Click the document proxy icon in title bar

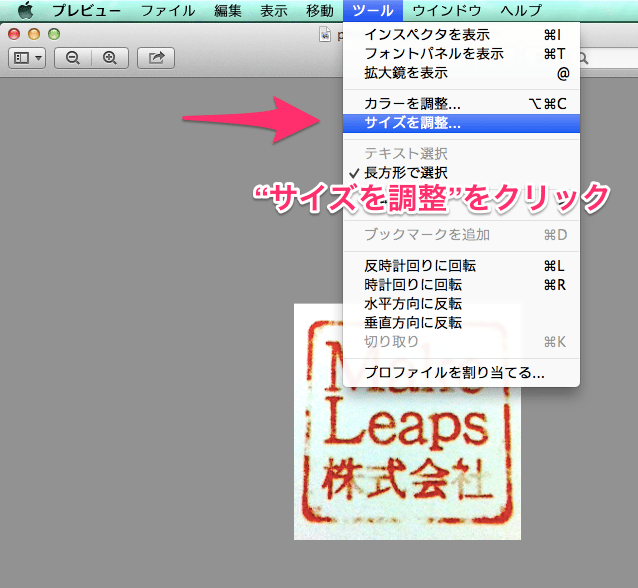(x=325, y=35)
